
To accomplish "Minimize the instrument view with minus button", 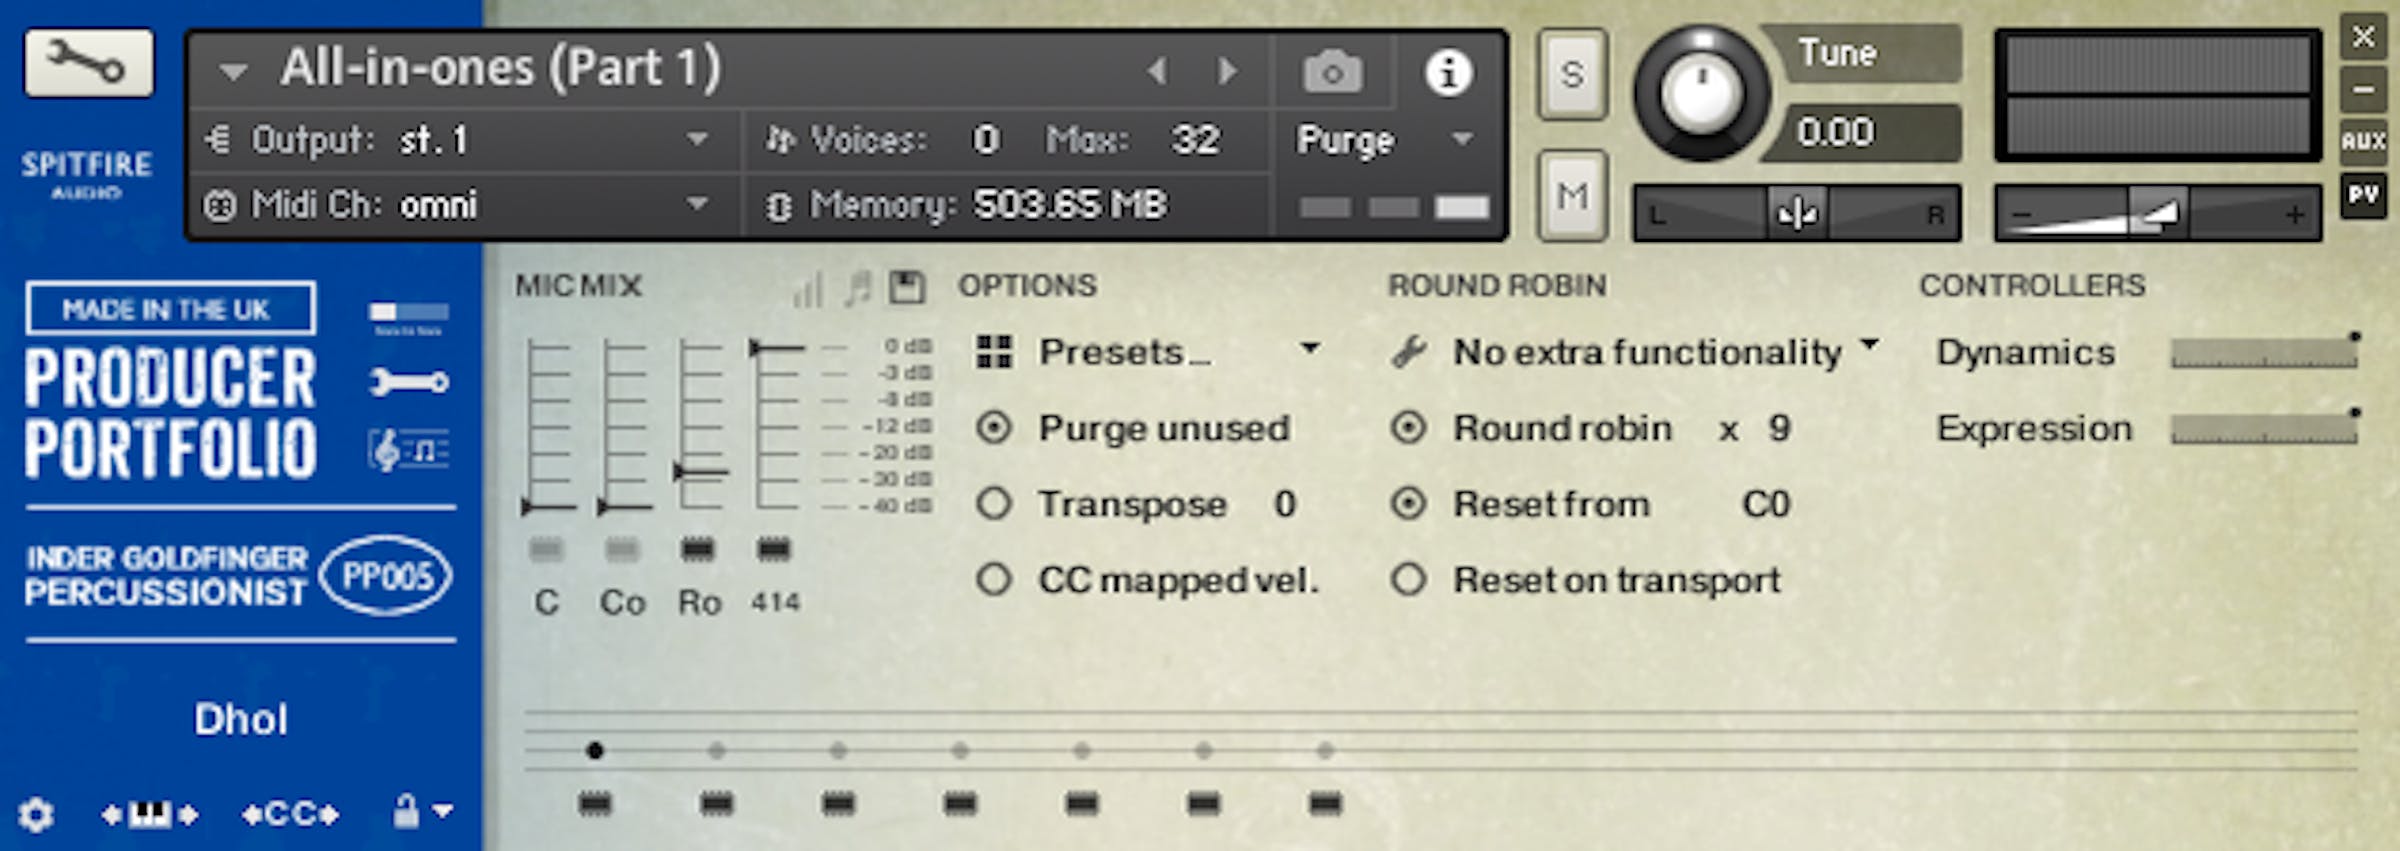I will 2364,90.
